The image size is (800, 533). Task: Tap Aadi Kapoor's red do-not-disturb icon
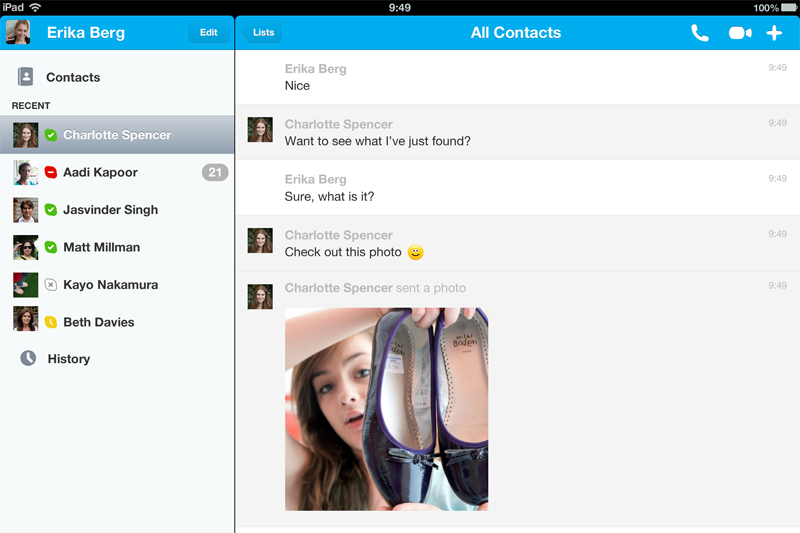(51, 172)
